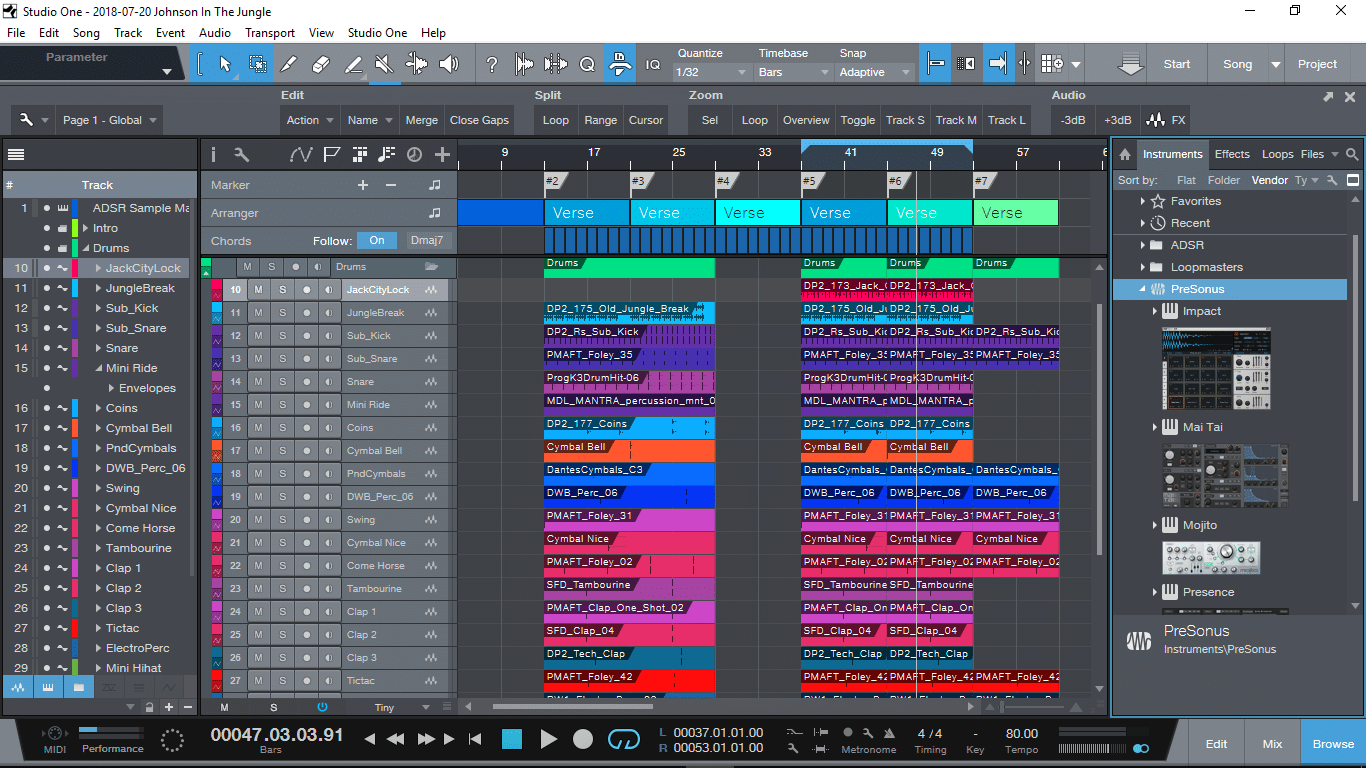Expand the Loopmasters vendor folder

(x=1143, y=267)
